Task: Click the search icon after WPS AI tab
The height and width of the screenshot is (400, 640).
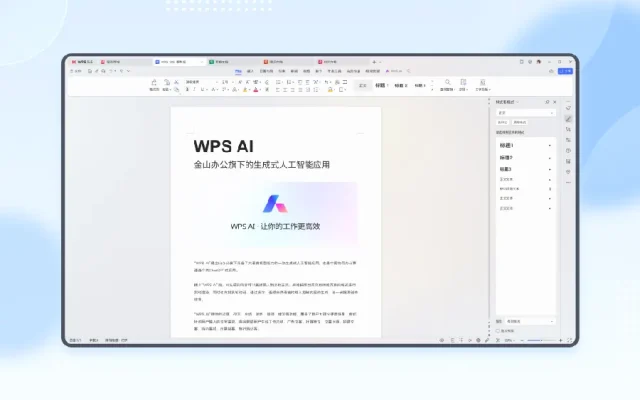Action: pos(408,71)
